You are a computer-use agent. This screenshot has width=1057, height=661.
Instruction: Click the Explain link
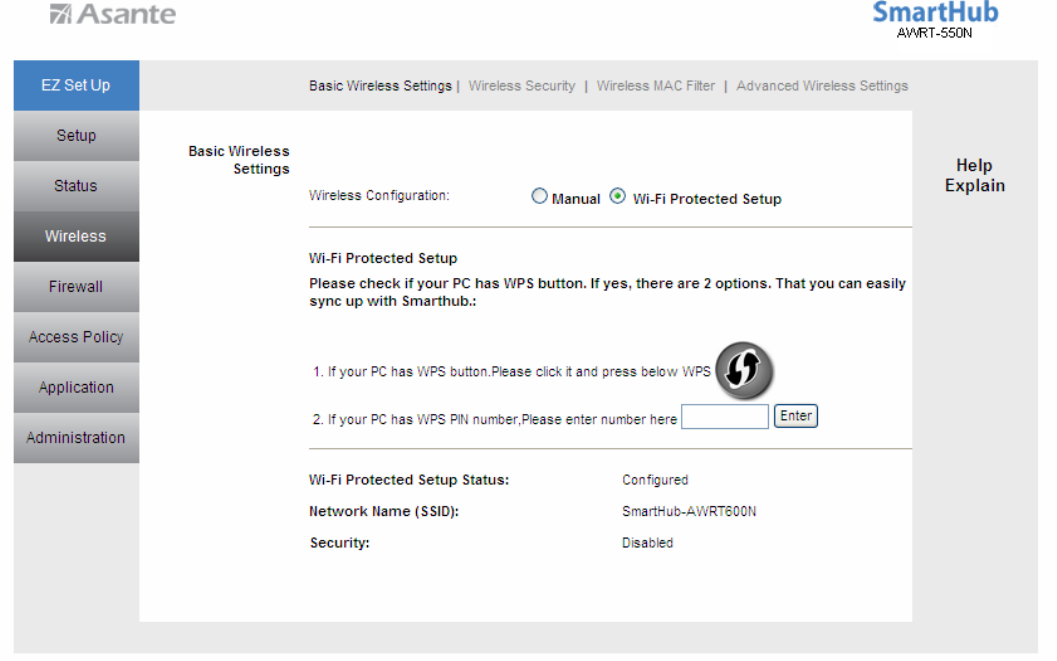pos(974,186)
